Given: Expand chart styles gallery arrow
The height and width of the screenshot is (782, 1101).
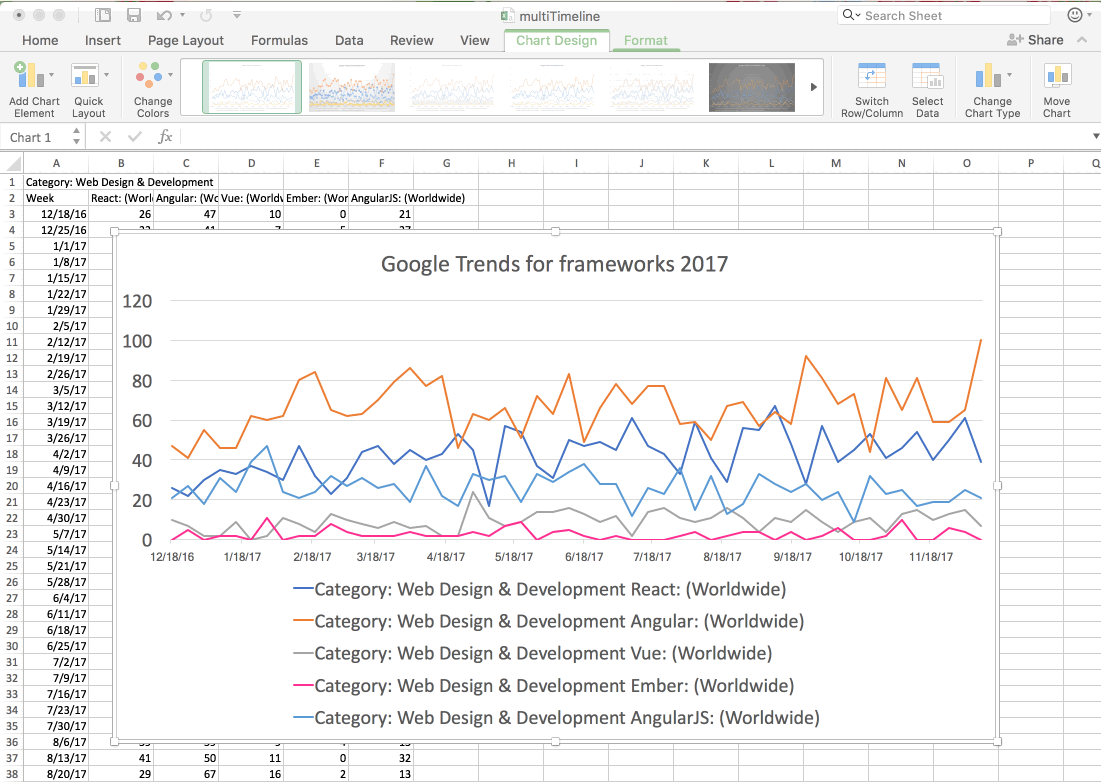Looking at the screenshot, I should tap(814, 87).
